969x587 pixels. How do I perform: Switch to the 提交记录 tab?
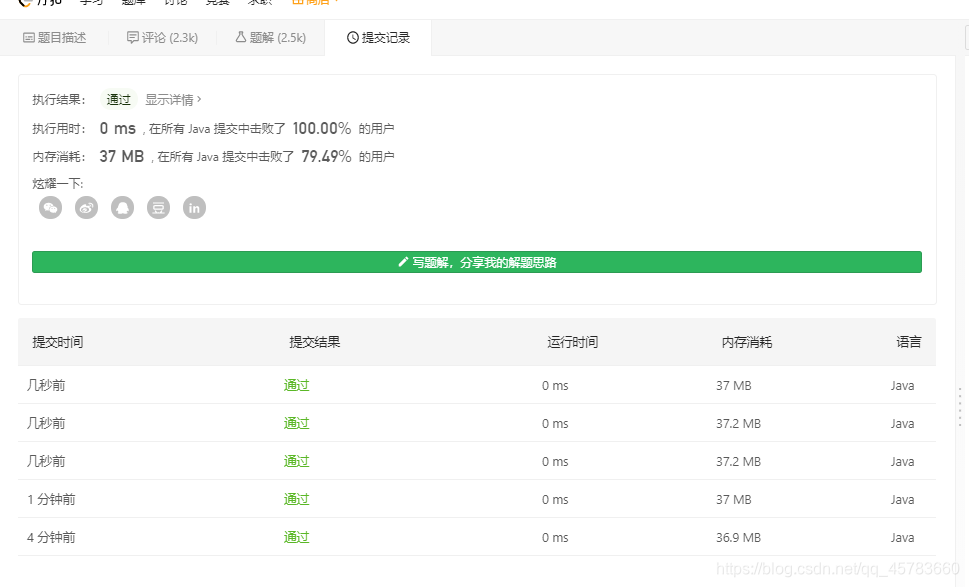(x=378, y=38)
